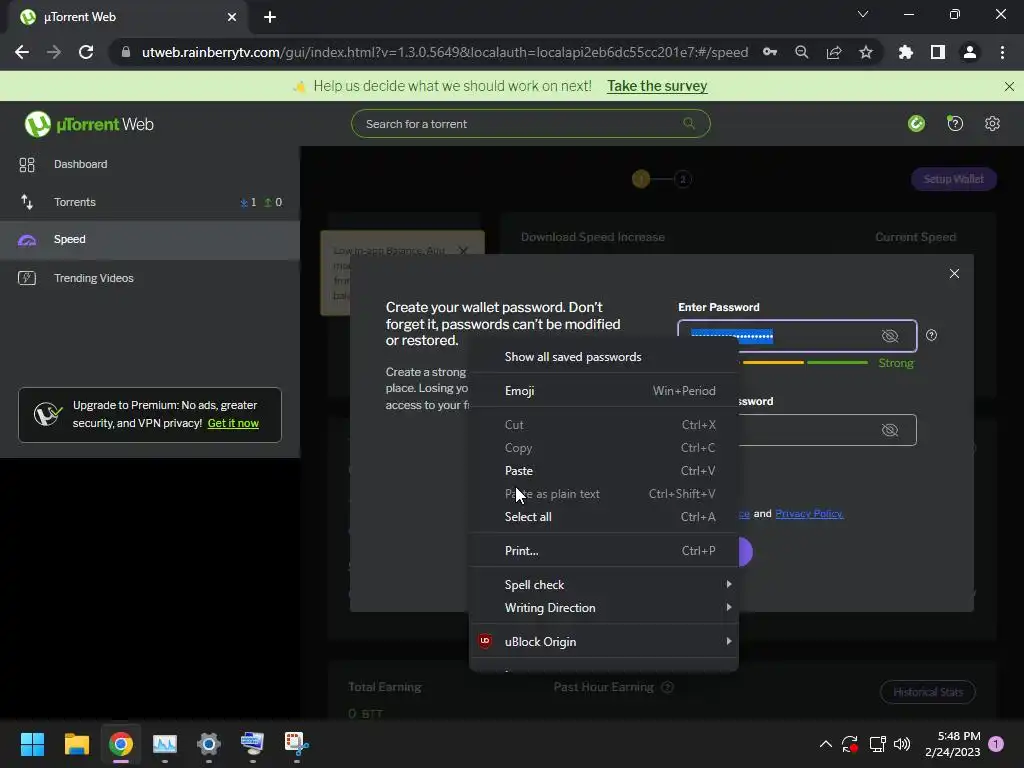Open the Snipping Tool taskbar icon
Screen dimensions: 1024x768
(x=296, y=744)
